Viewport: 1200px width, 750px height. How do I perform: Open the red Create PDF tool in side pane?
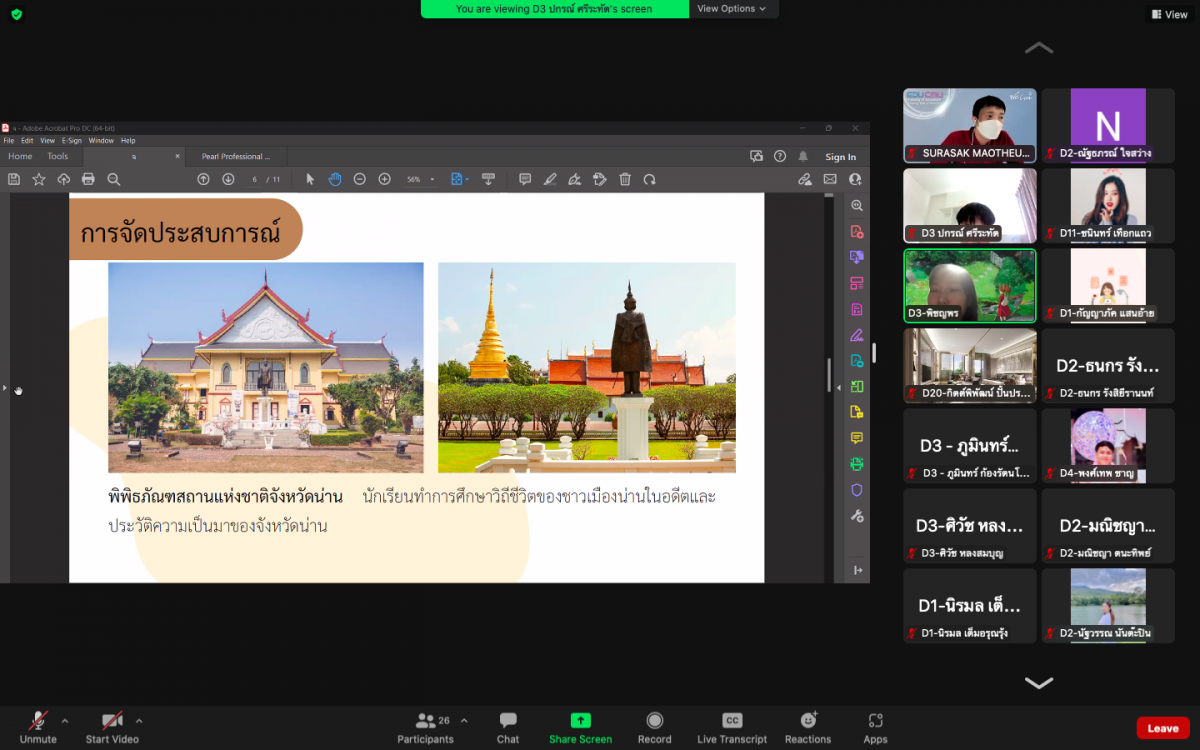click(857, 231)
